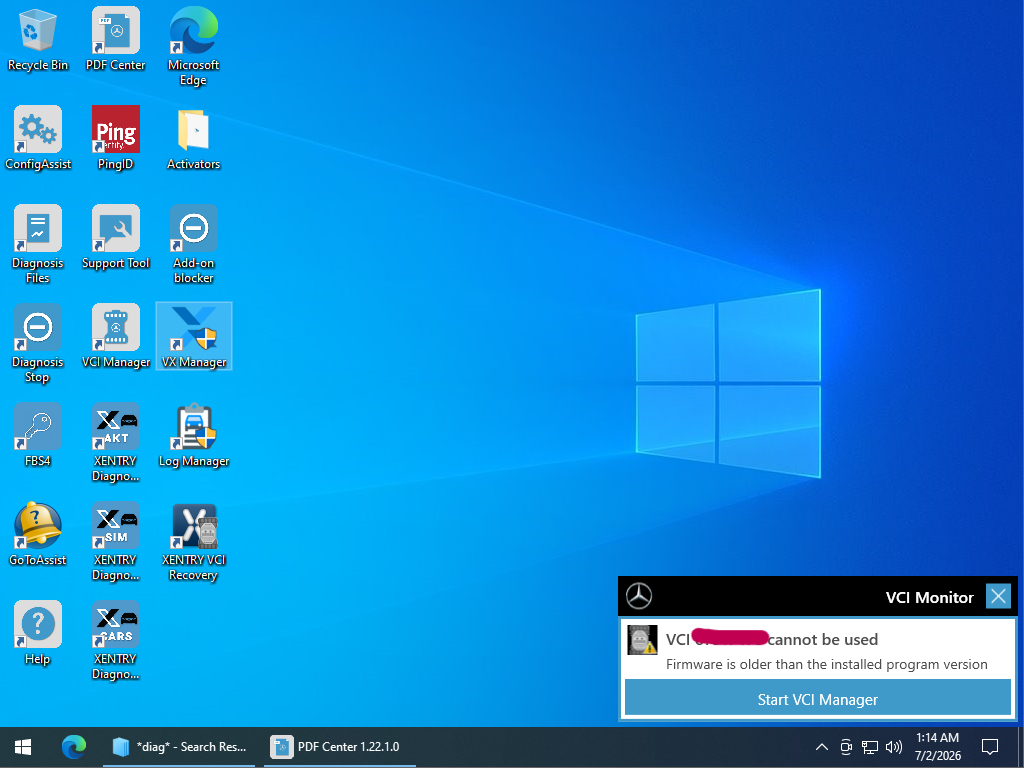Select the VCI Manager desktop icon
The height and width of the screenshot is (768, 1024).
click(x=116, y=337)
